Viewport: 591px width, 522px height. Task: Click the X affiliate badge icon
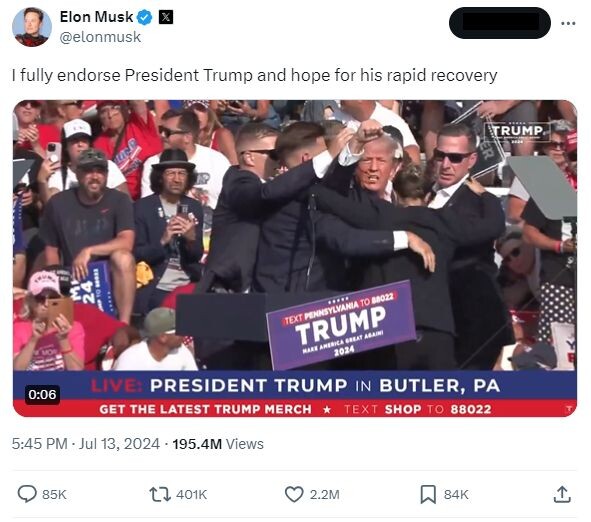pos(166,17)
